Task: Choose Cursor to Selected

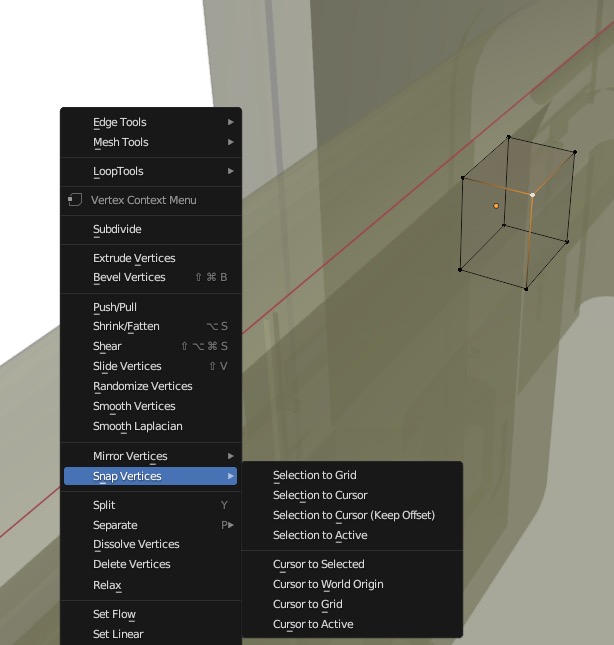Action: click(x=352, y=564)
